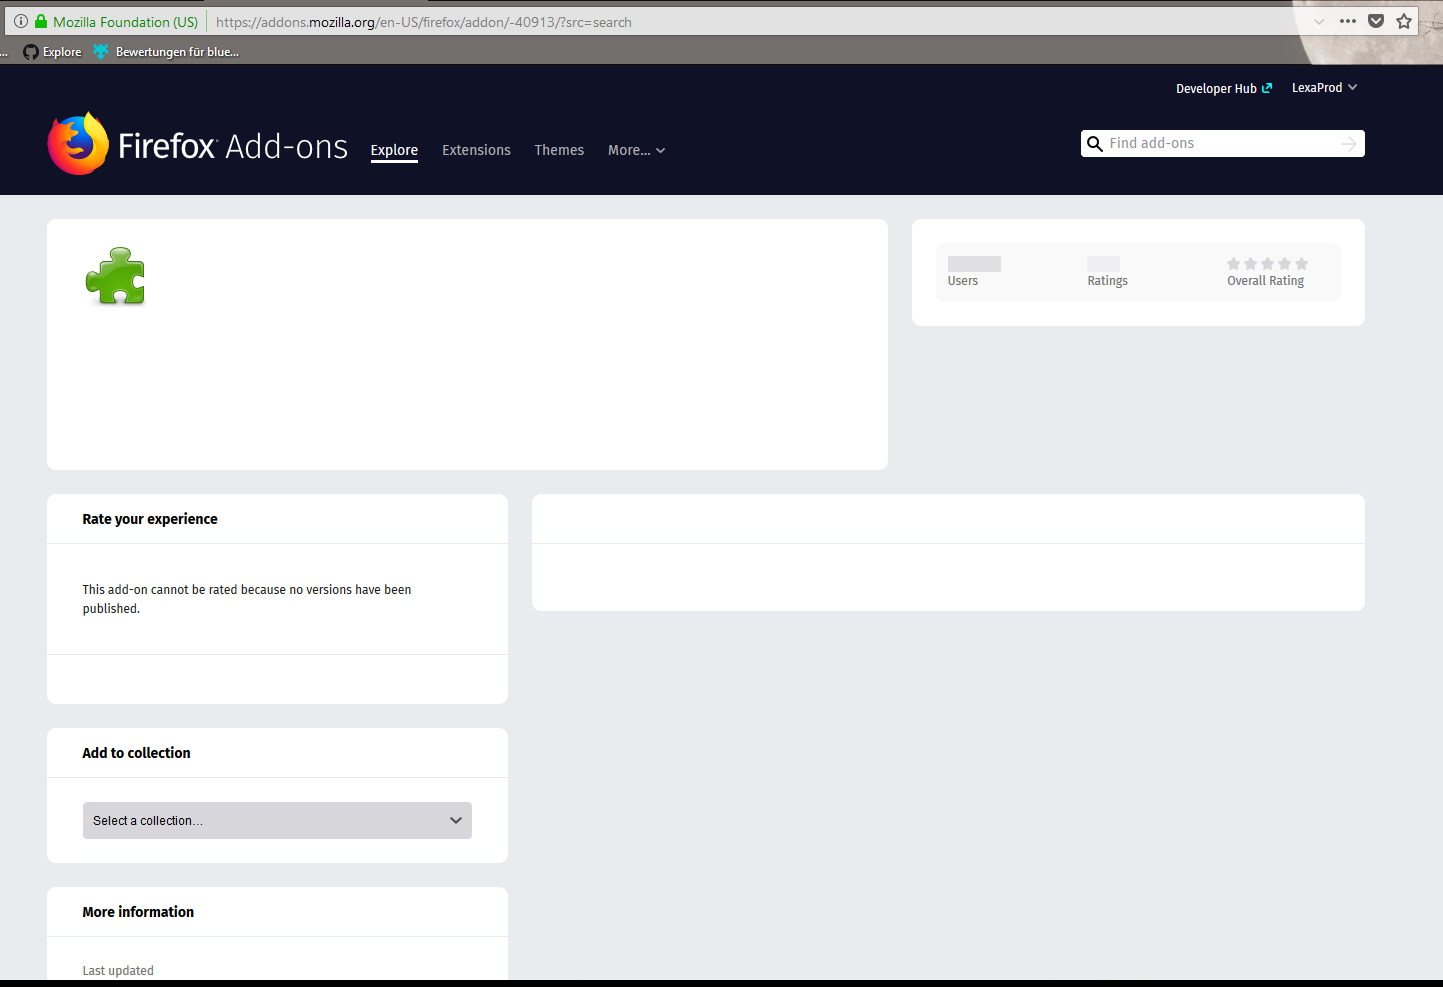Go to the Themes section
The height and width of the screenshot is (987, 1443).
pyautogui.click(x=559, y=150)
